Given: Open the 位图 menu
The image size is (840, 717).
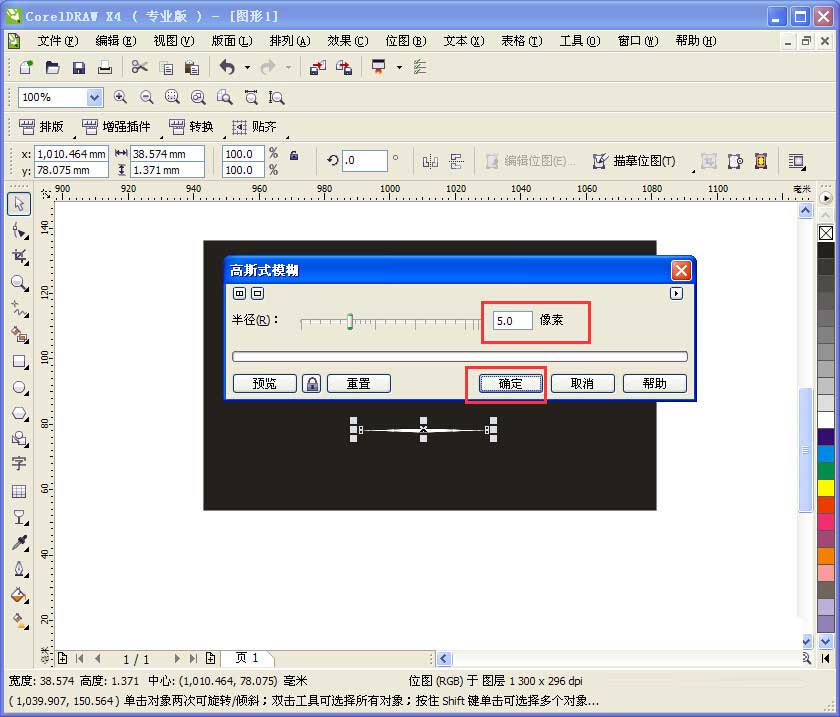Looking at the screenshot, I should click(405, 41).
